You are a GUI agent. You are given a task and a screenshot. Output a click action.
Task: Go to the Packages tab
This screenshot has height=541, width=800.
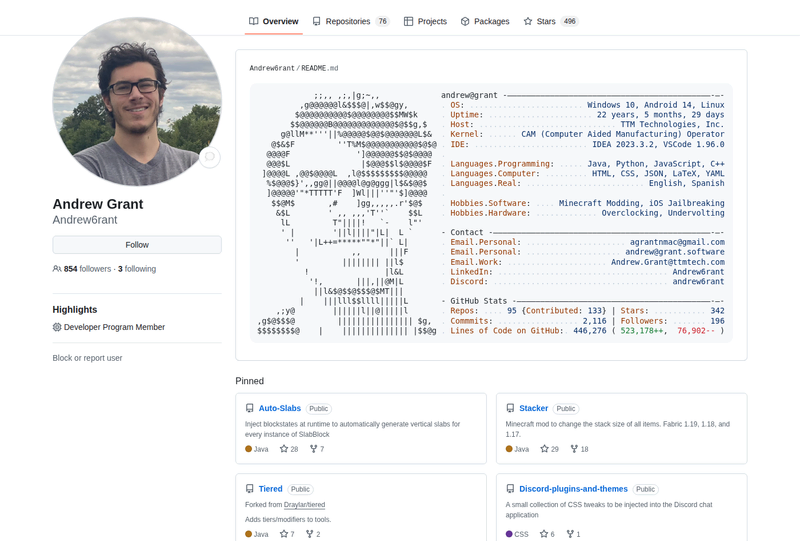click(485, 21)
